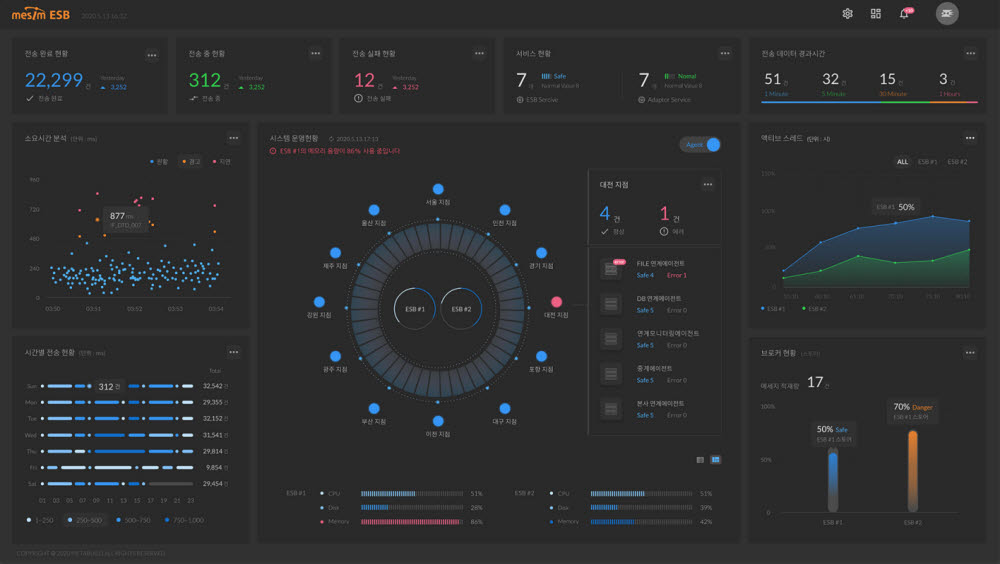Select the ESB #2 tab in active threads
This screenshot has height=564, width=1000.
tap(957, 162)
